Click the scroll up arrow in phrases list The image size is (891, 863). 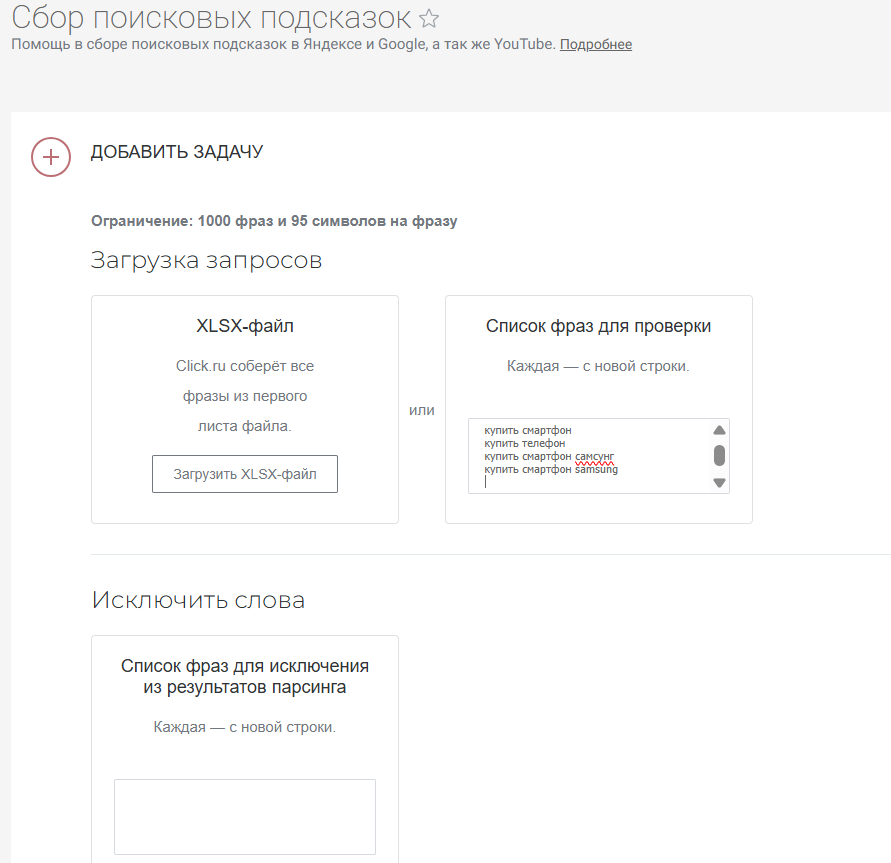pyautogui.click(x=718, y=430)
